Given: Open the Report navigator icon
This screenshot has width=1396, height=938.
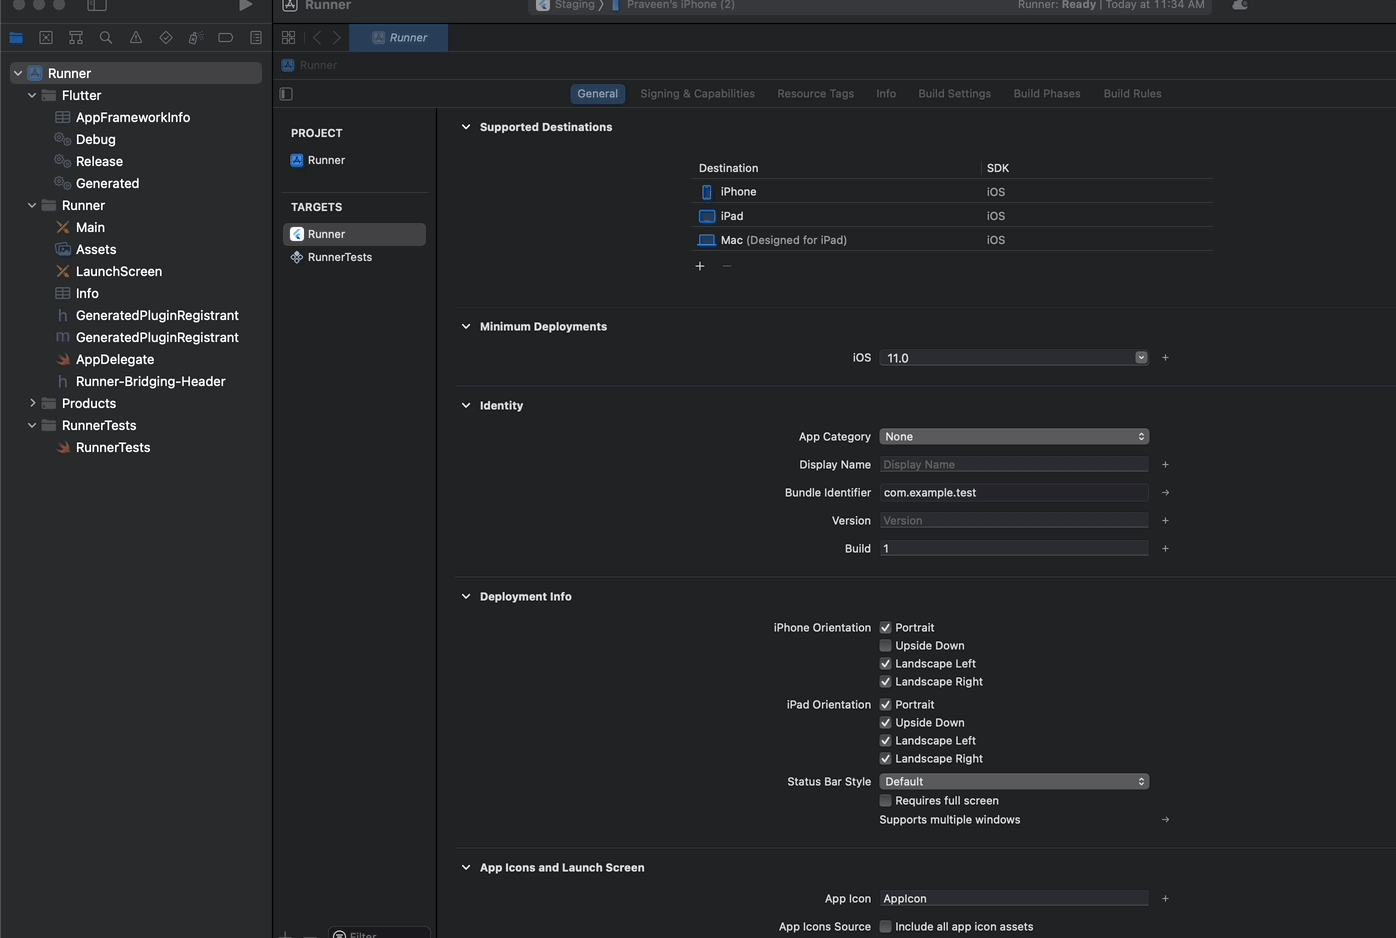Looking at the screenshot, I should click(256, 38).
